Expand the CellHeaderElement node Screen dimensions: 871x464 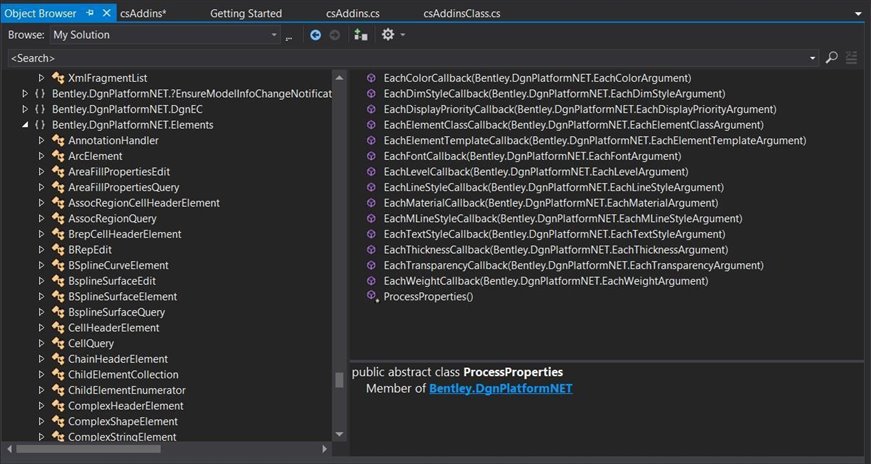coord(41,327)
